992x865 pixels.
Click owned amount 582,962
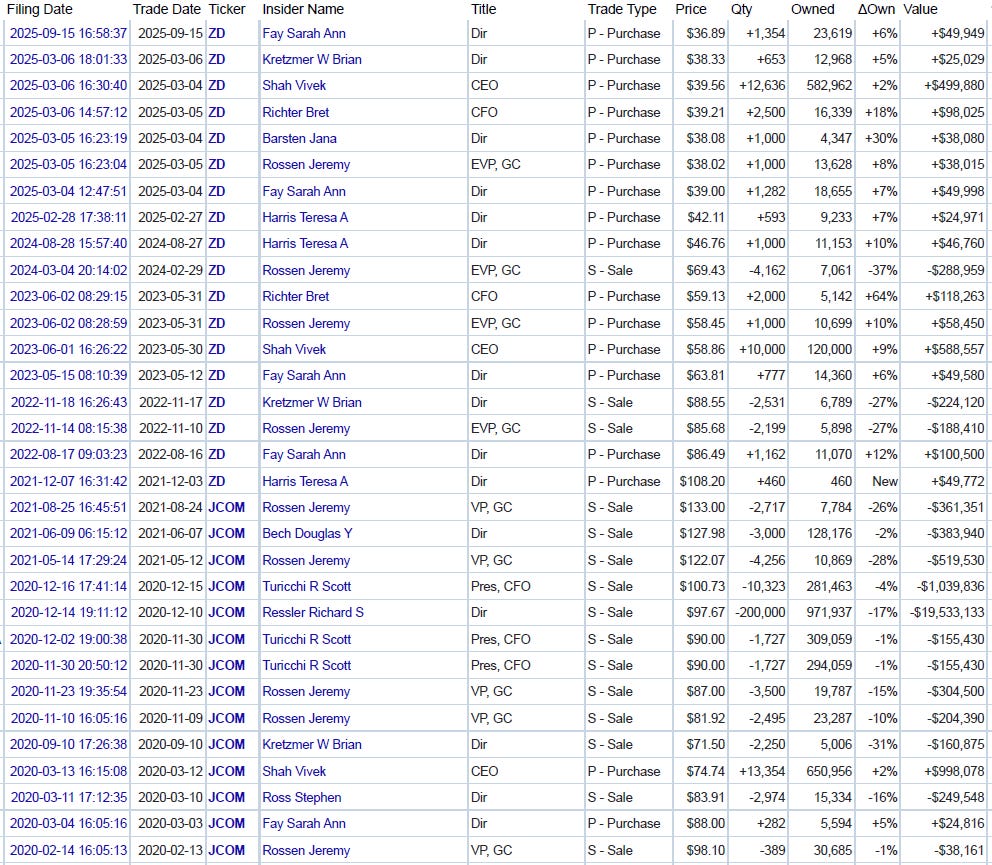829,85
